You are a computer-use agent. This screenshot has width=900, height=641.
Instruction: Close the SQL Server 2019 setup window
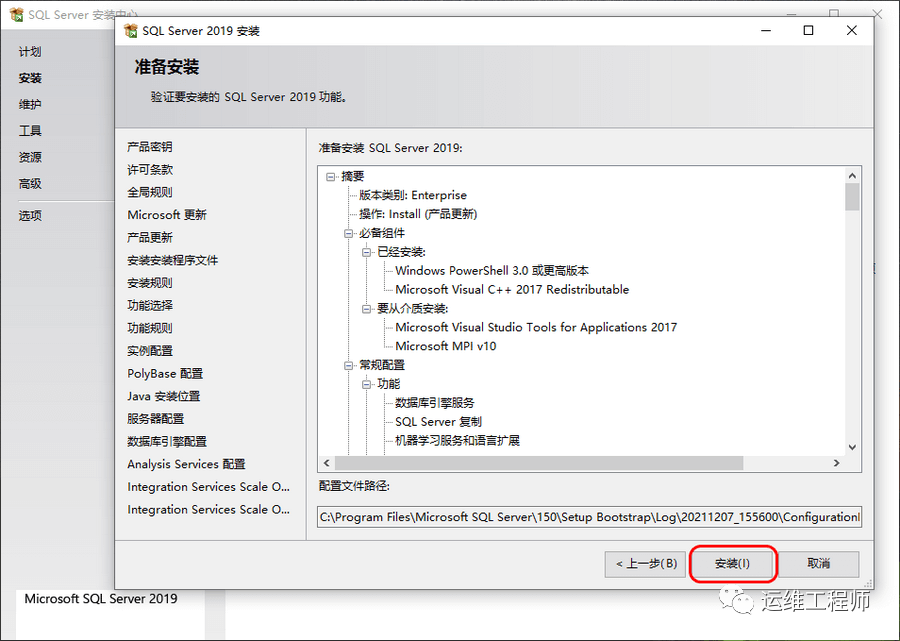click(852, 30)
